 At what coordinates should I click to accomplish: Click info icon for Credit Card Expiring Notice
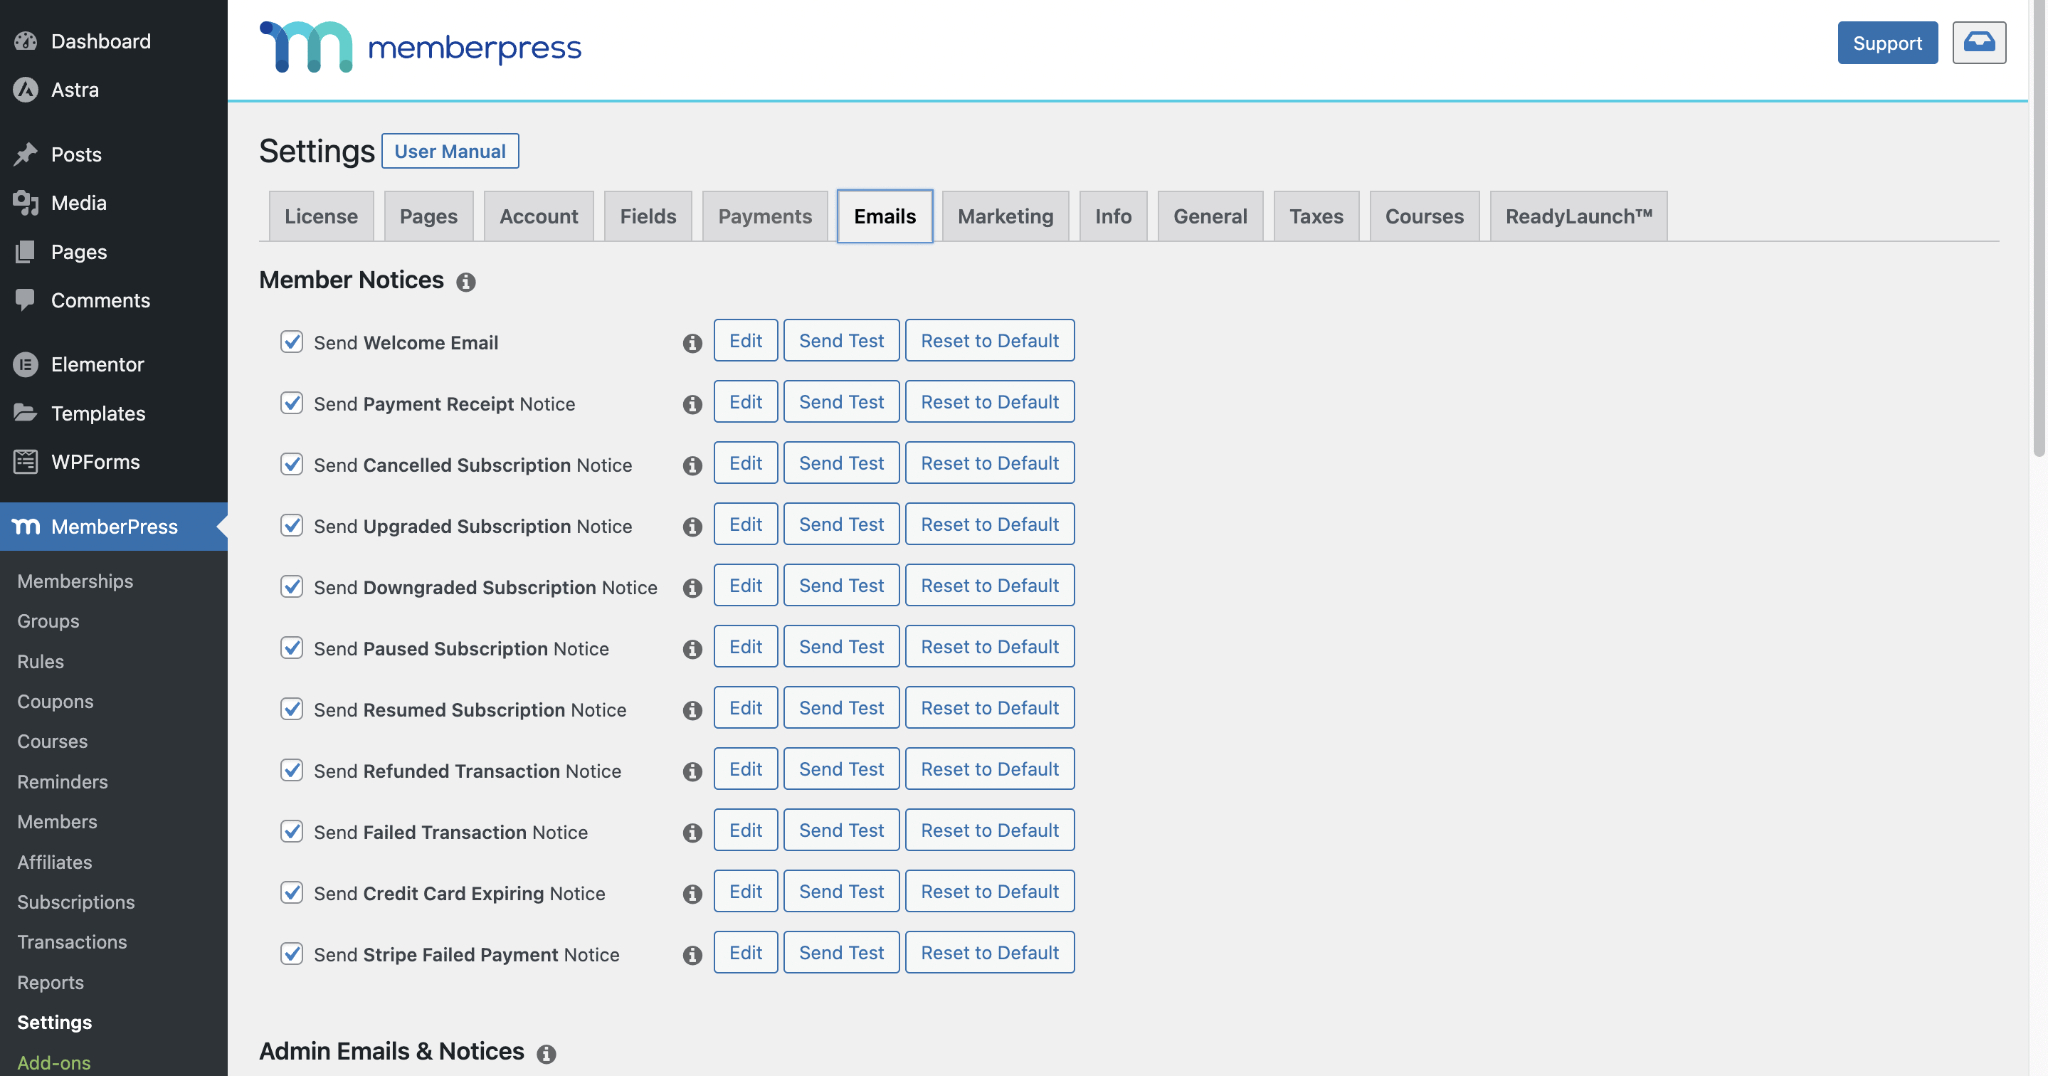coord(692,894)
